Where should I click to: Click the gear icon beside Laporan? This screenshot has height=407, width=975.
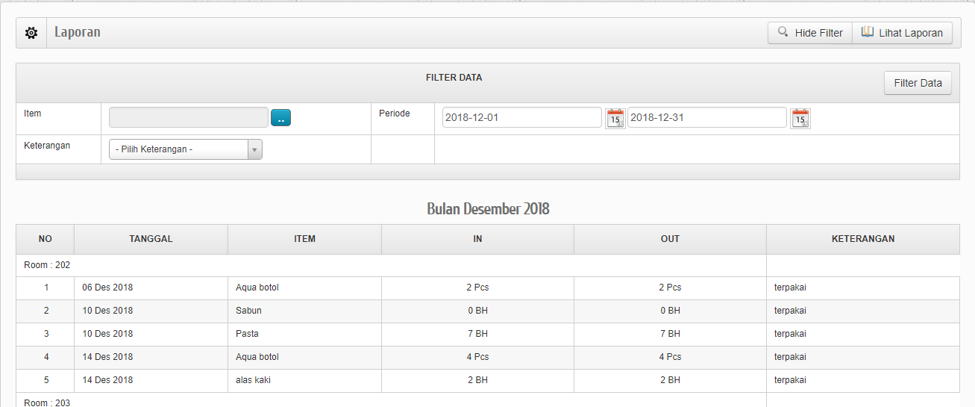click(32, 33)
